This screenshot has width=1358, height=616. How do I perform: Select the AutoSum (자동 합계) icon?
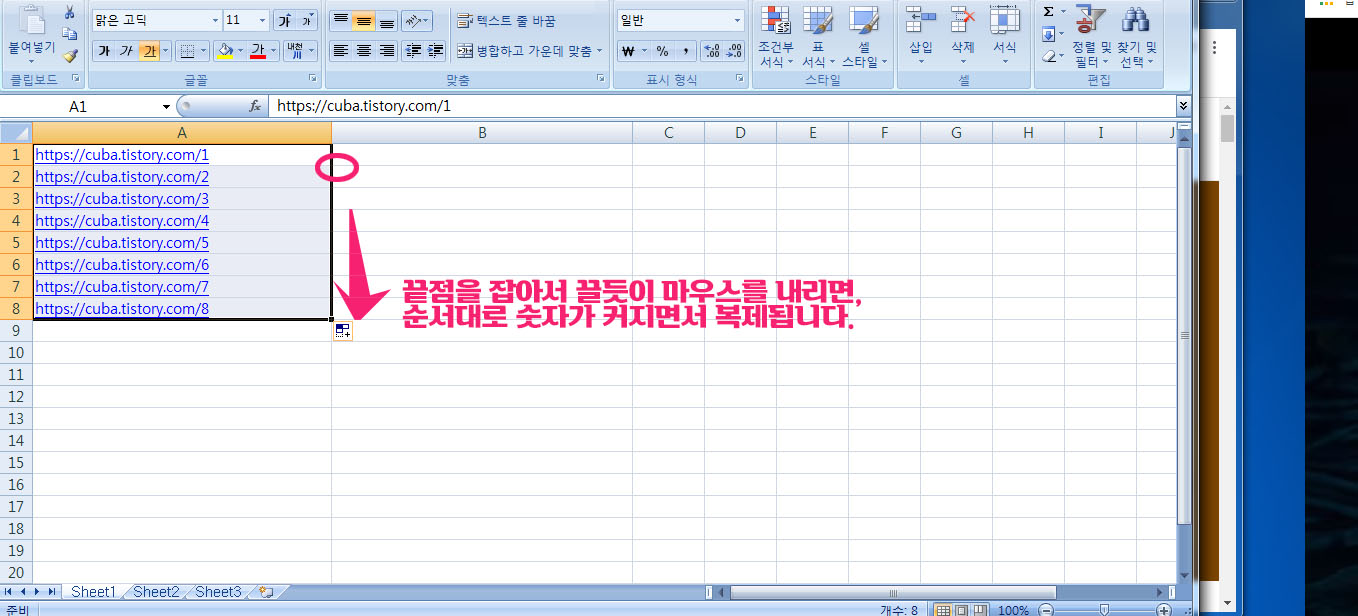point(1046,11)
